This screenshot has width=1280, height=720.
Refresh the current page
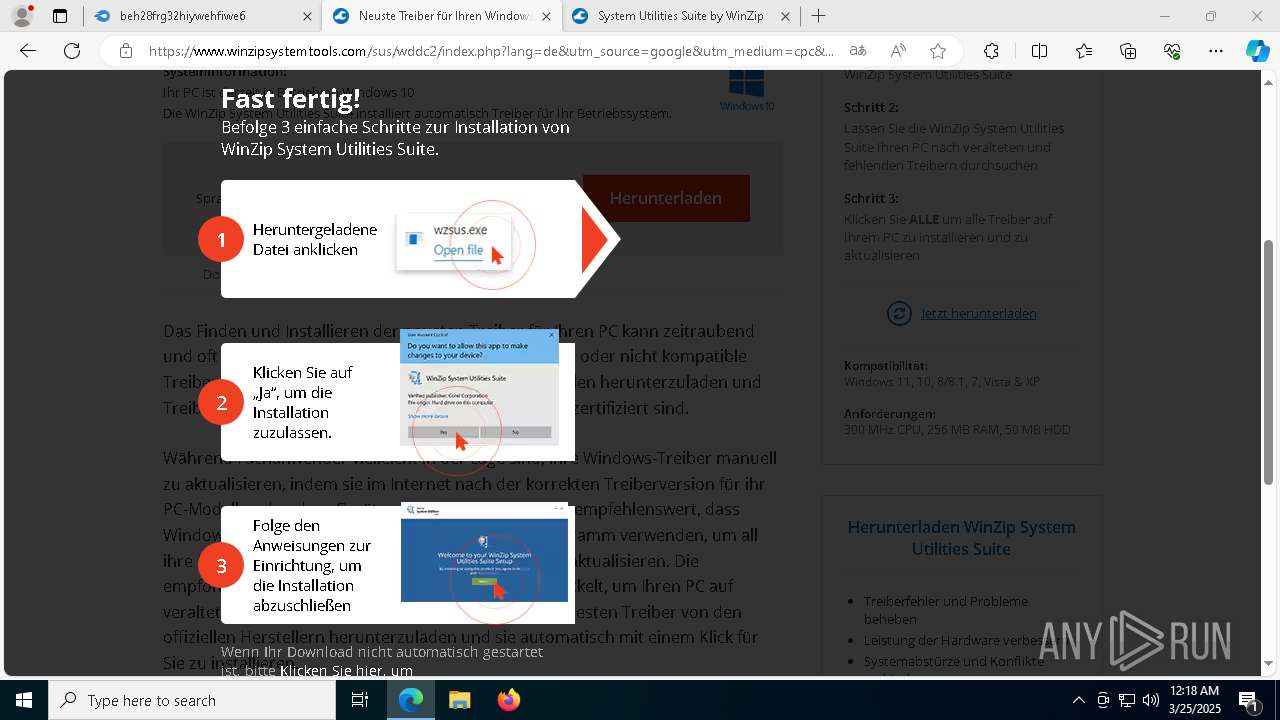coord(72,51)
